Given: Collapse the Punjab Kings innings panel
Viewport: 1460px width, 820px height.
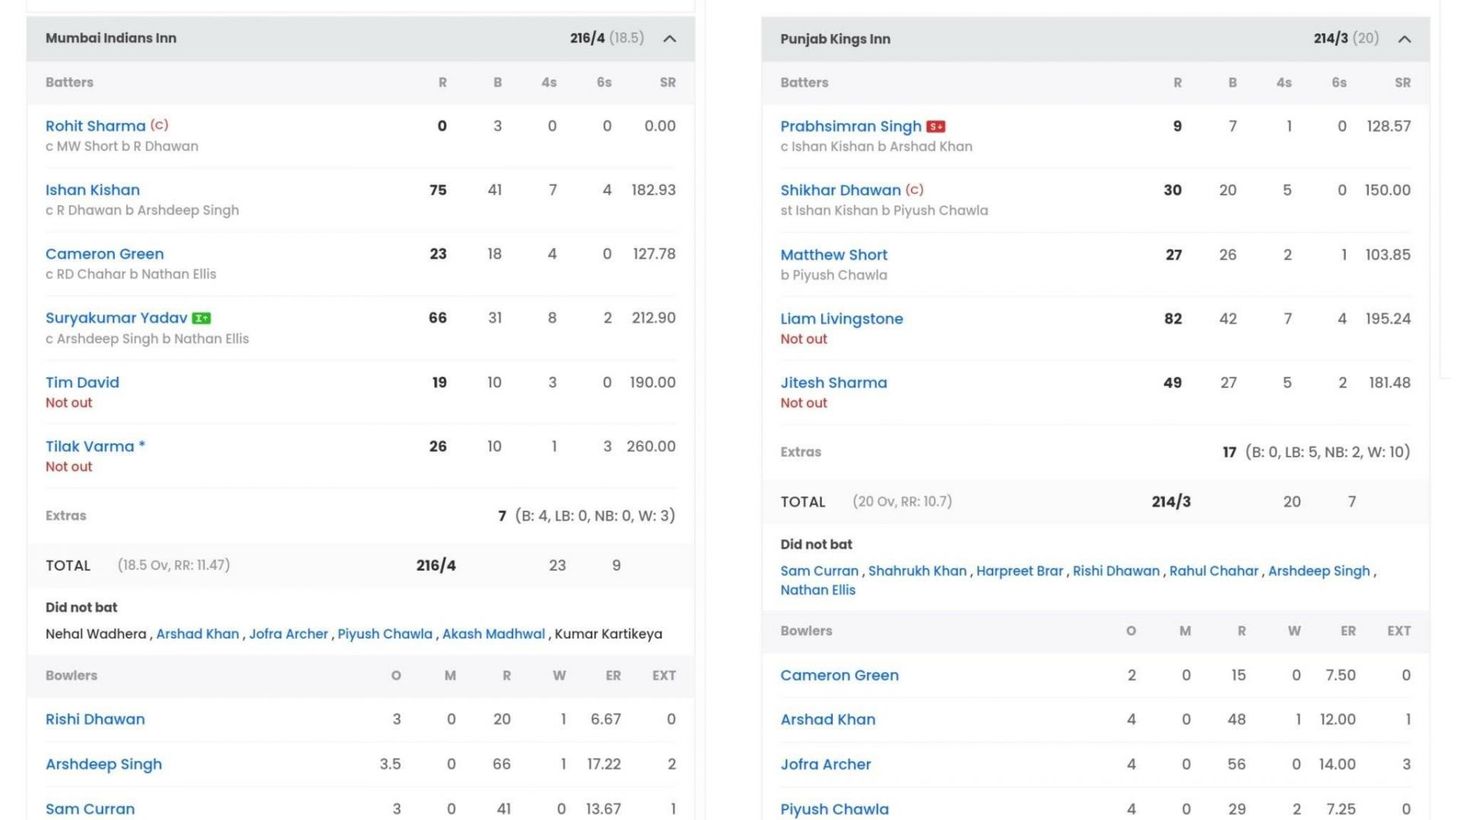Looking at the screenshot, I should coord(1405,38).
